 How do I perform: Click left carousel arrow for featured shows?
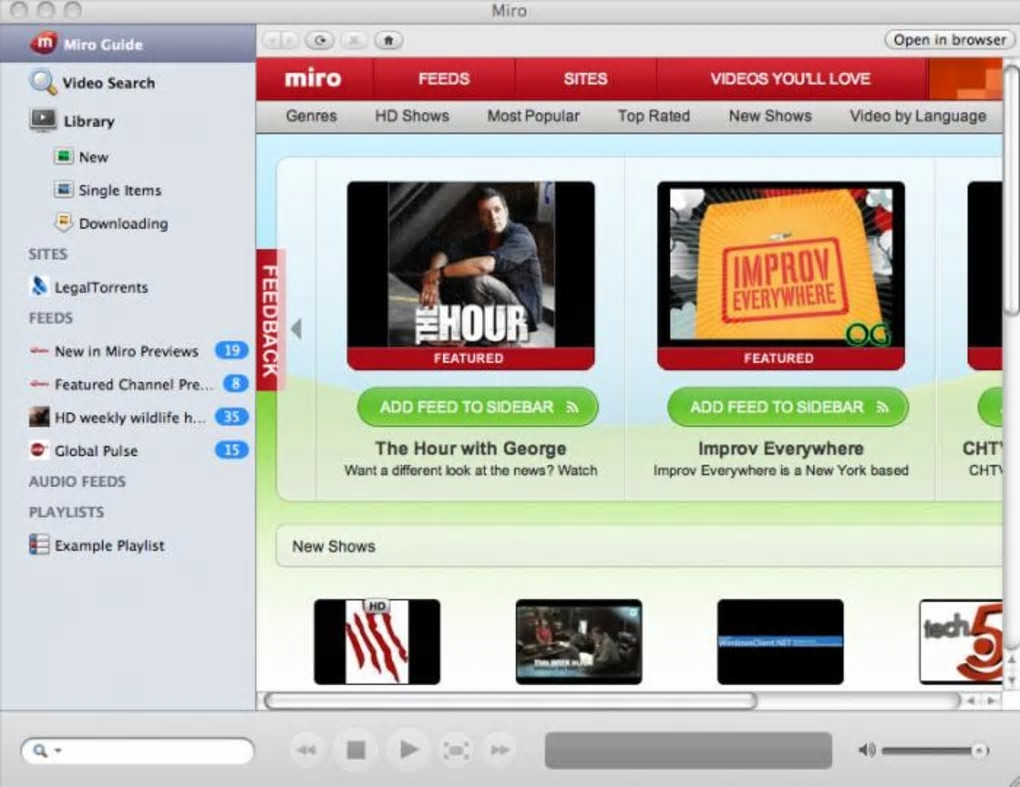pos(297,329)
